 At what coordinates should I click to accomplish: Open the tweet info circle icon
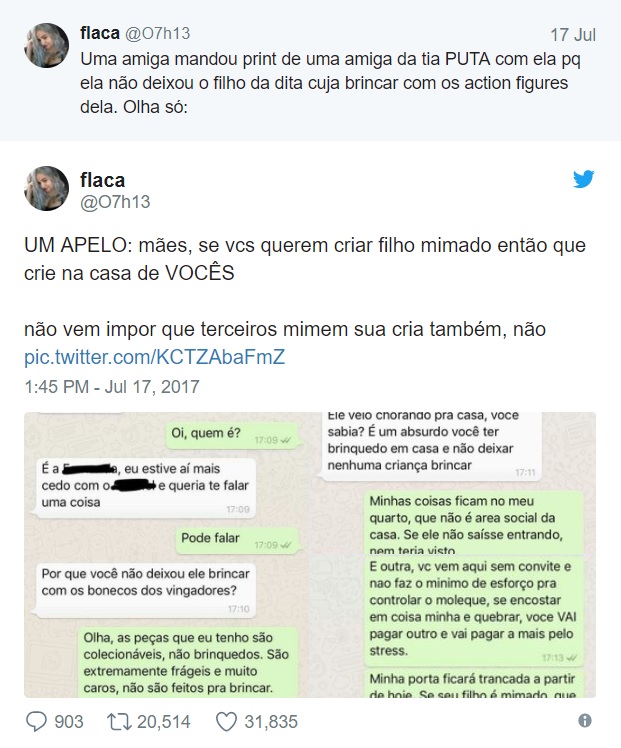coord(585,720)
